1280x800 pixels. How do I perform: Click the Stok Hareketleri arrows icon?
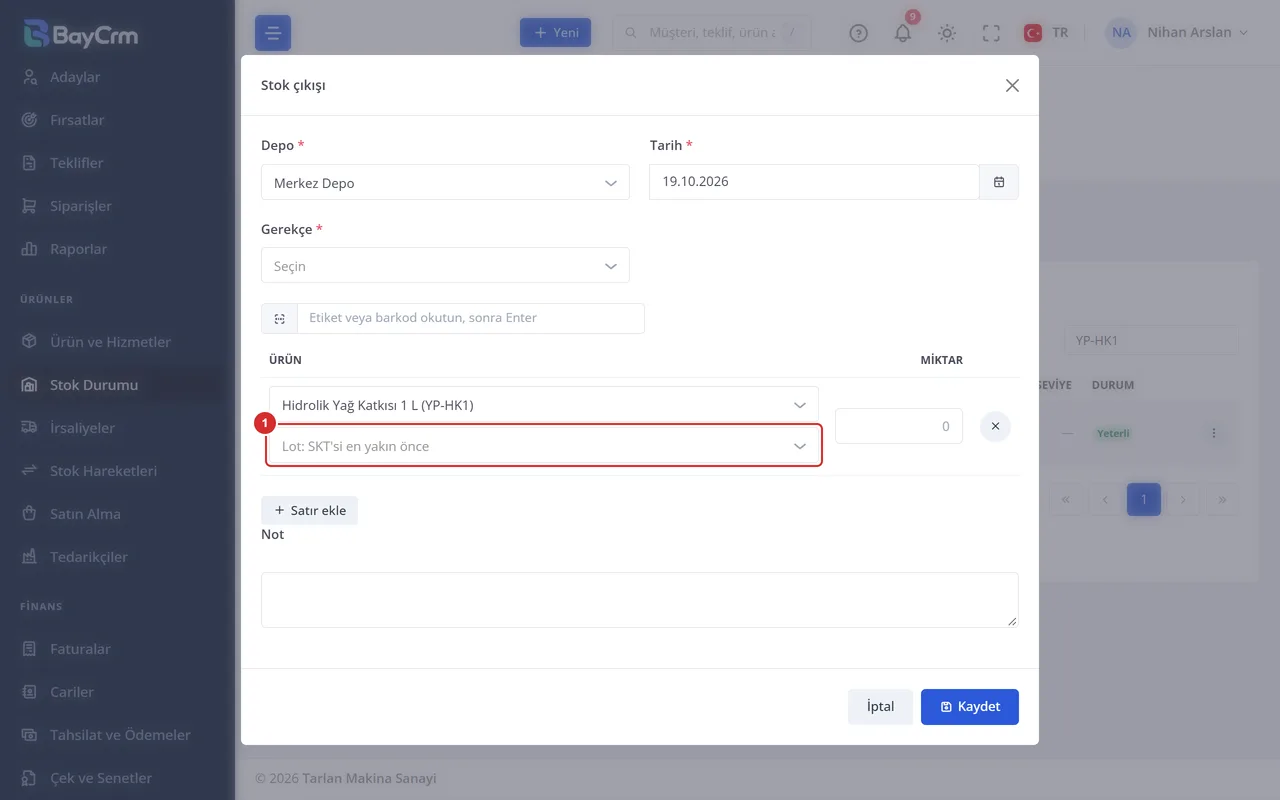tap(30, 471)
